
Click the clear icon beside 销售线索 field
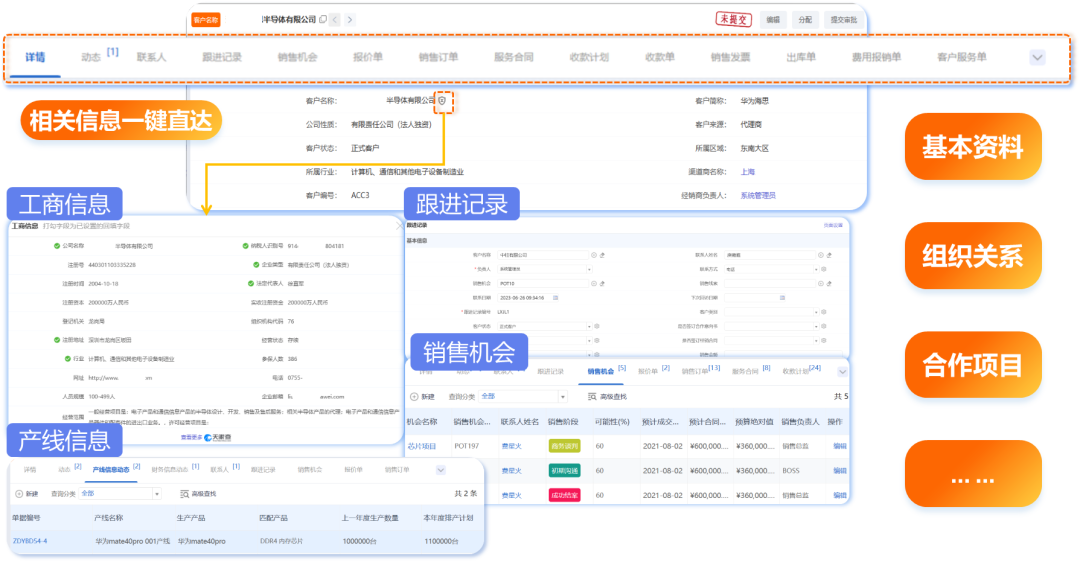pyautogui.click(x=829, y=283)
